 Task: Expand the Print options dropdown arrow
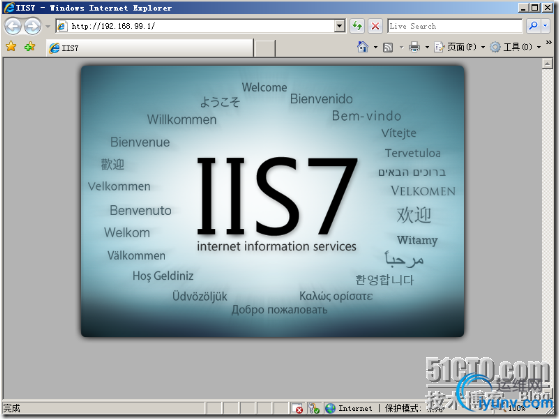[427, 47]
